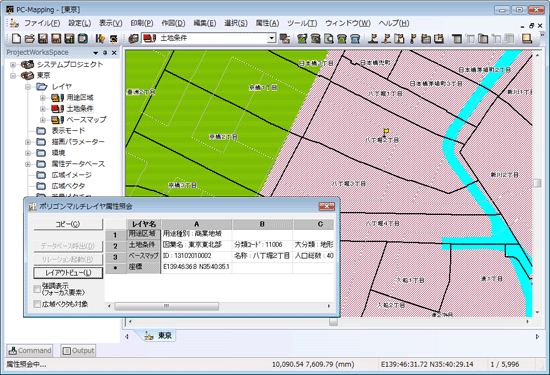Screen dimensions: 550x375
Task: Switch to the Command tab
Action: [30, 350]
